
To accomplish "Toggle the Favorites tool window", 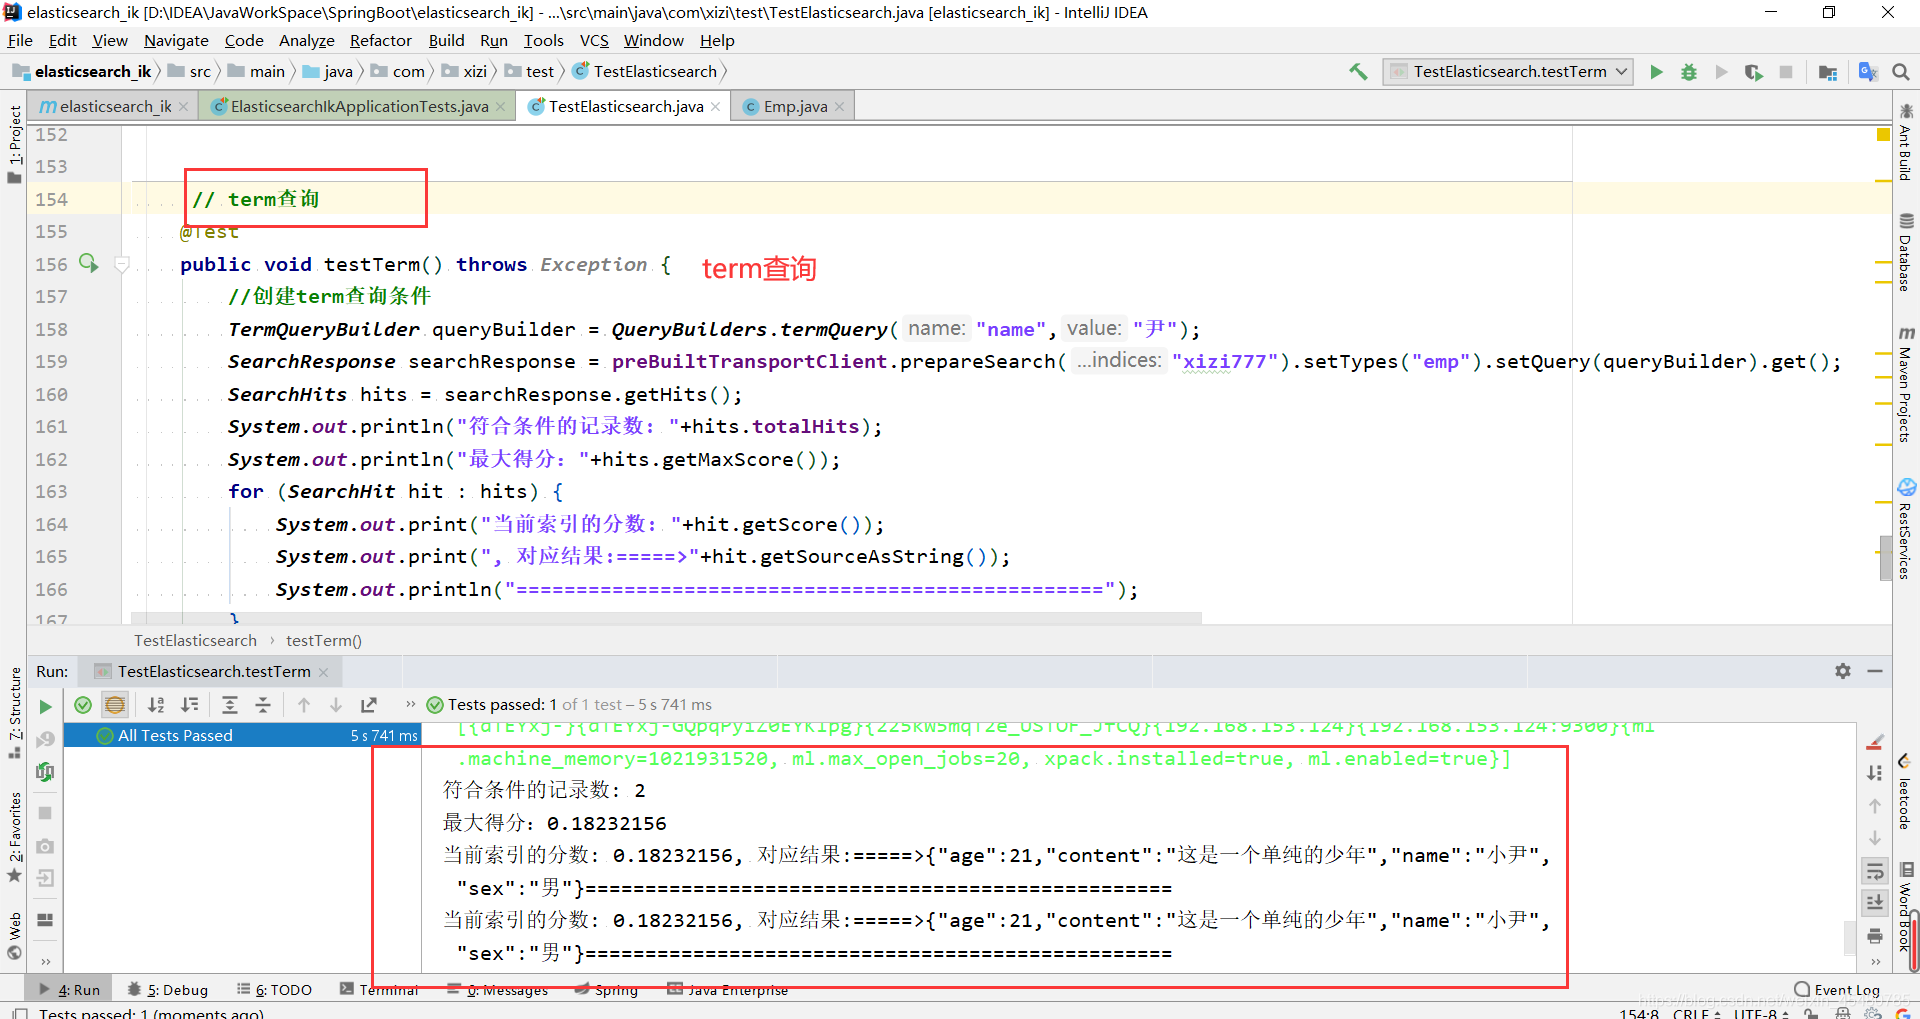I will (x=14, y=837).
